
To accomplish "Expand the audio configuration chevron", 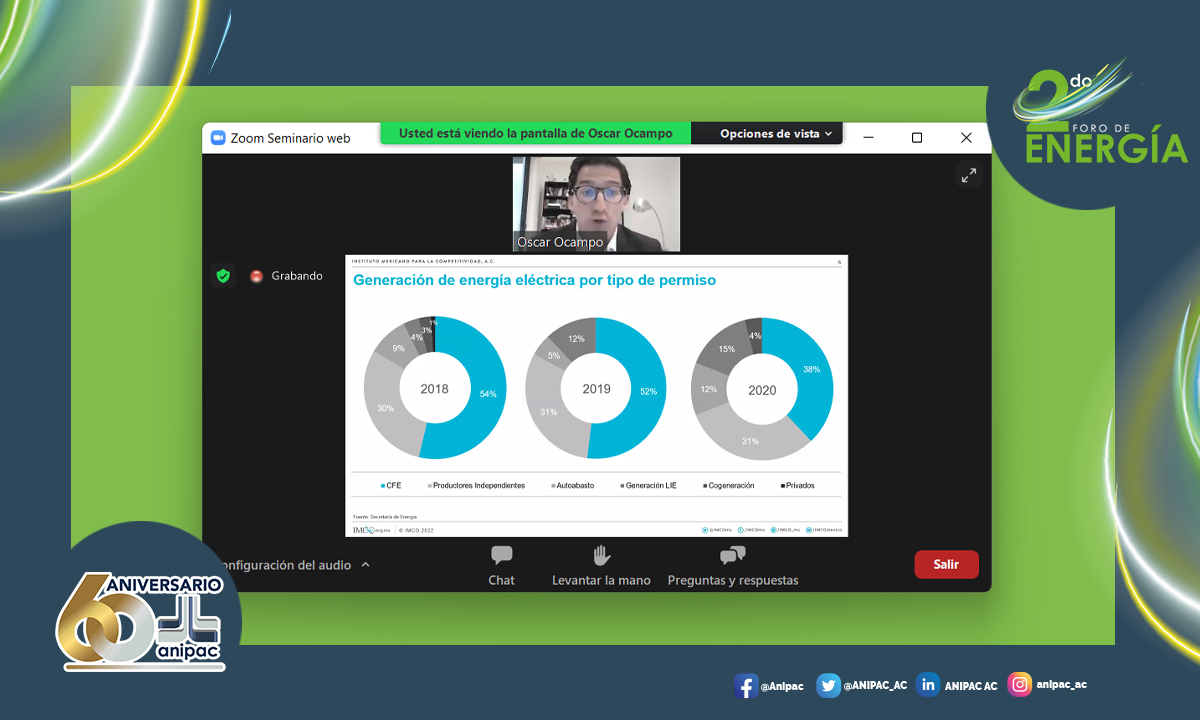I will pyautogui.click(x=365, y=565).
